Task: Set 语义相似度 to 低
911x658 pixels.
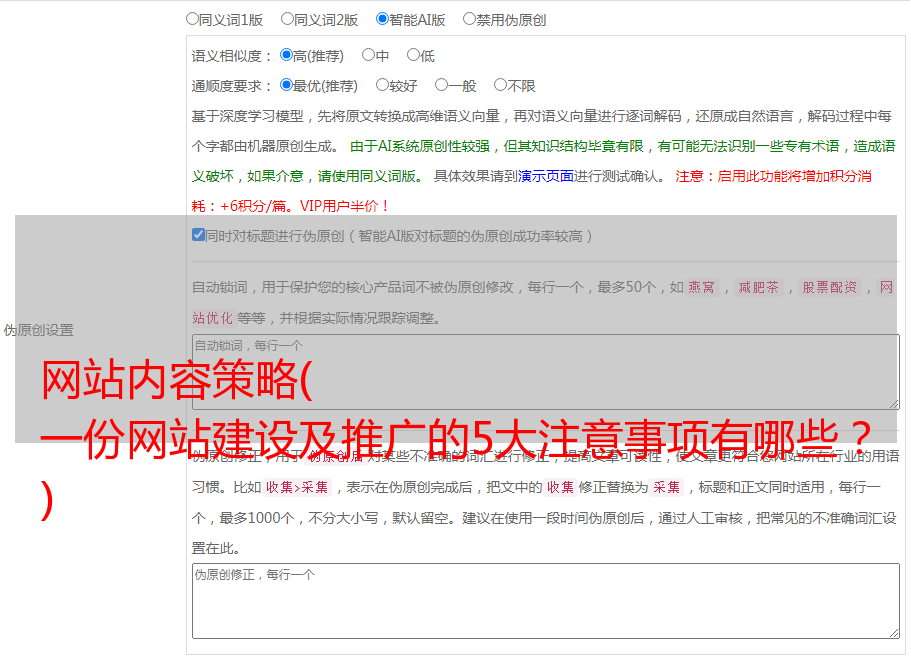Action: [413, 55]
